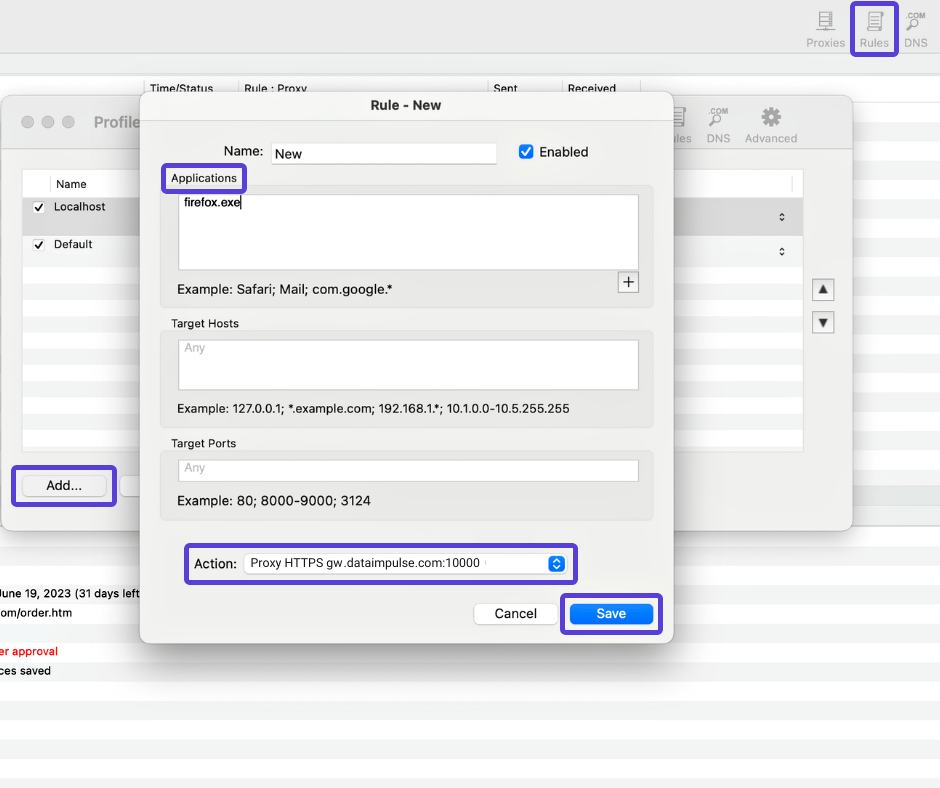Move rule down with the down arrow
This screenshot has width=940, height=788.
coord(823,323)
